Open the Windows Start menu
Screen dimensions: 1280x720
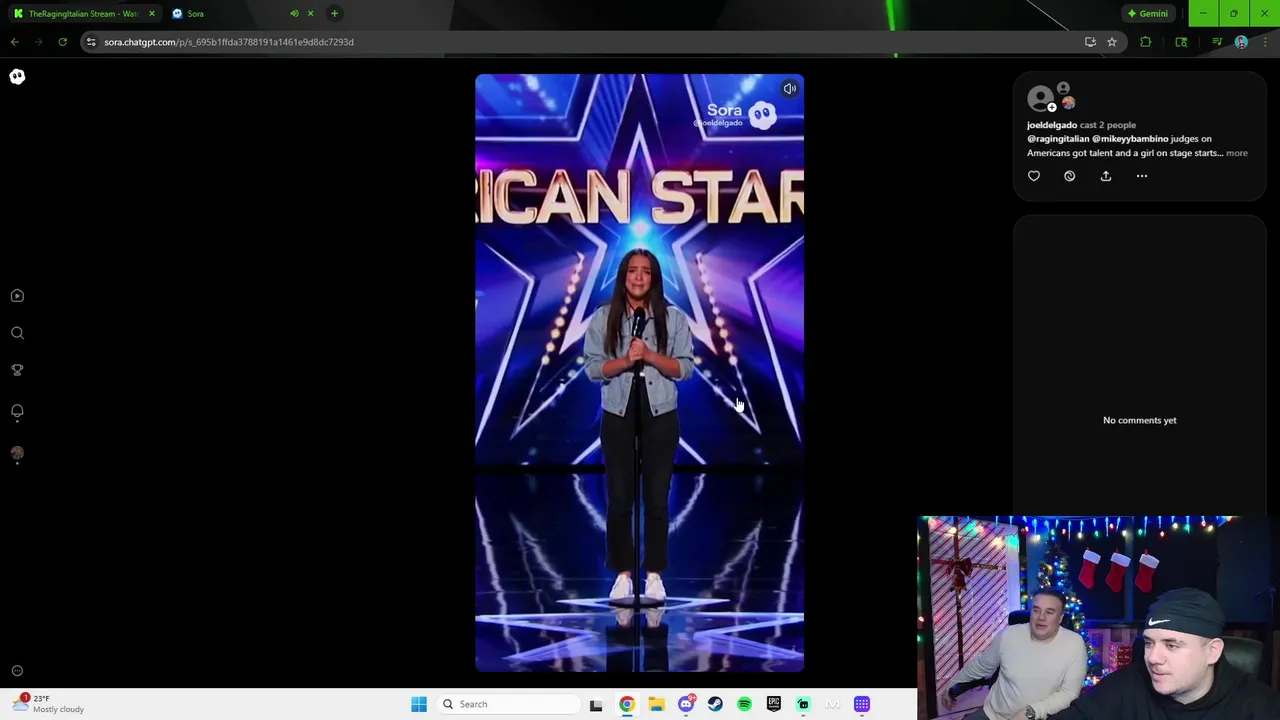(419, 704)
